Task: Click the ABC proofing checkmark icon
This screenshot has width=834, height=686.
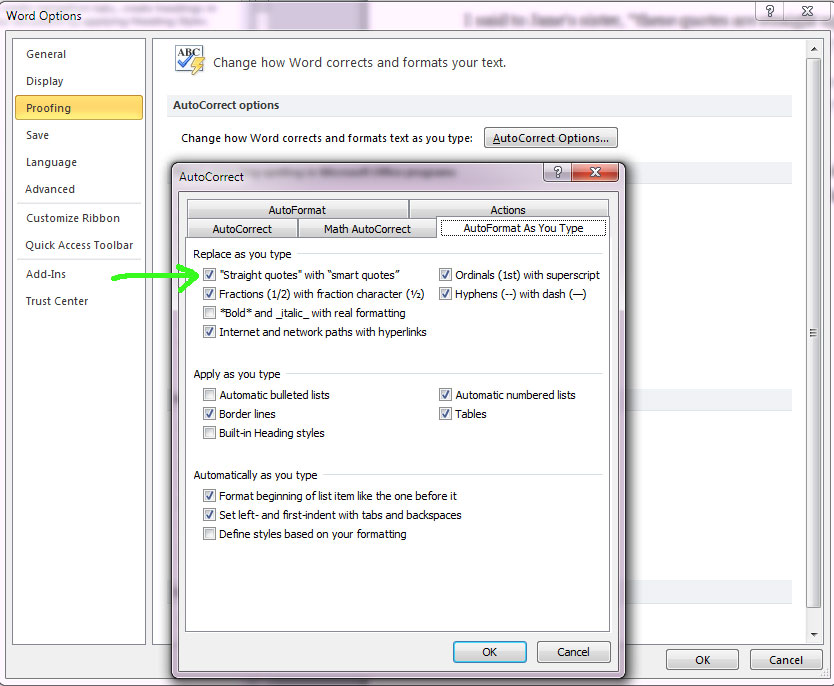Action: click(x=189, y=60)
